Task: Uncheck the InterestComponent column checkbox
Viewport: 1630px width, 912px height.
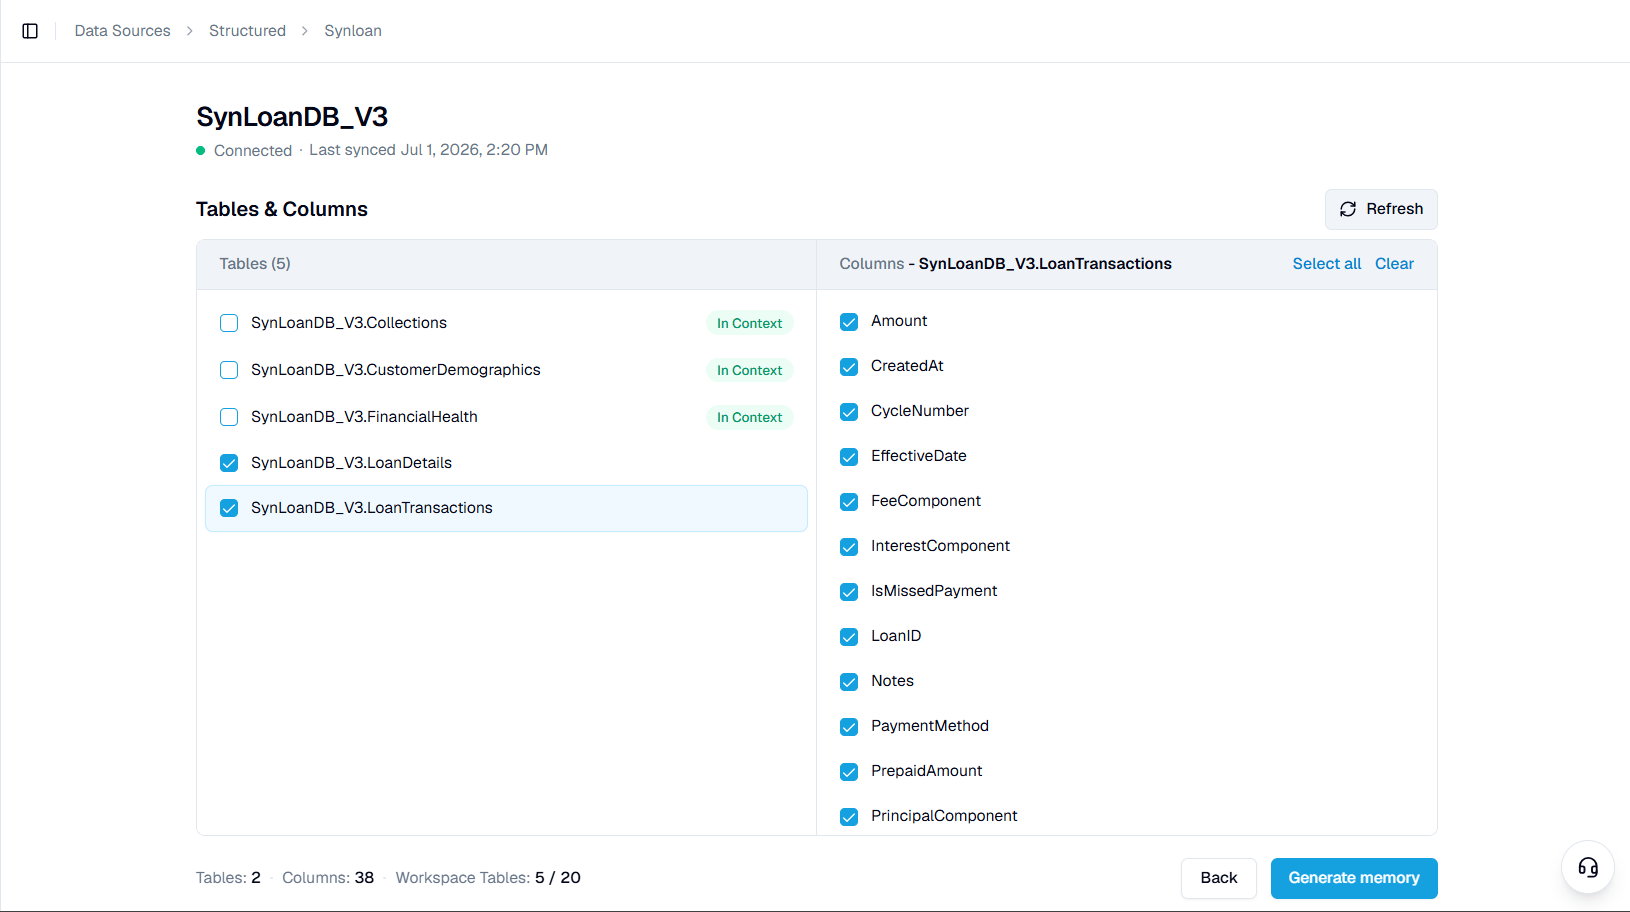Action: pos(849,547)
